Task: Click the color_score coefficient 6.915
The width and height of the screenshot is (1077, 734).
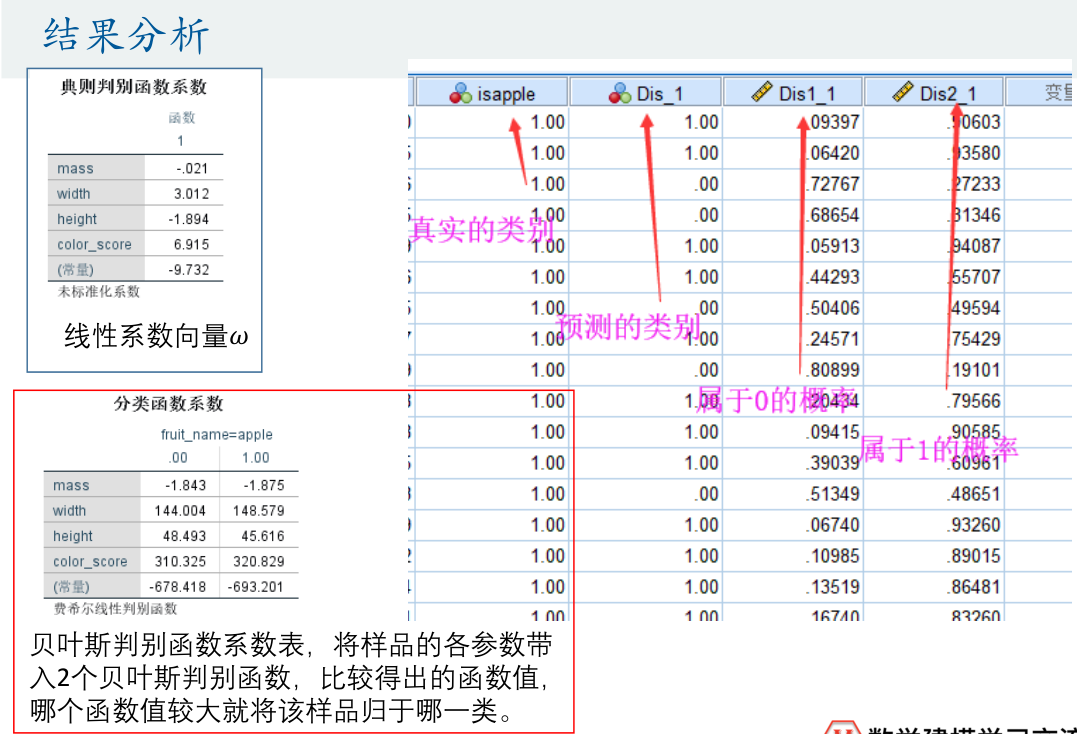Action: [192, 244]
